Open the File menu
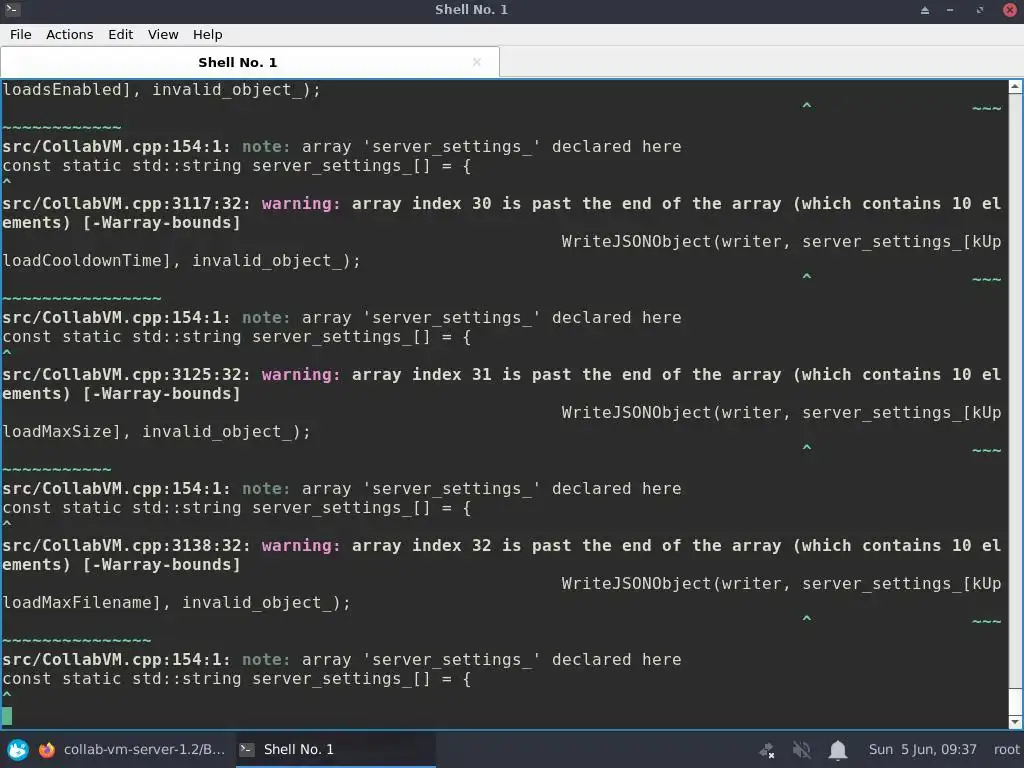The width and height of the screenshot is (1024, 768). tap(20, 35)
